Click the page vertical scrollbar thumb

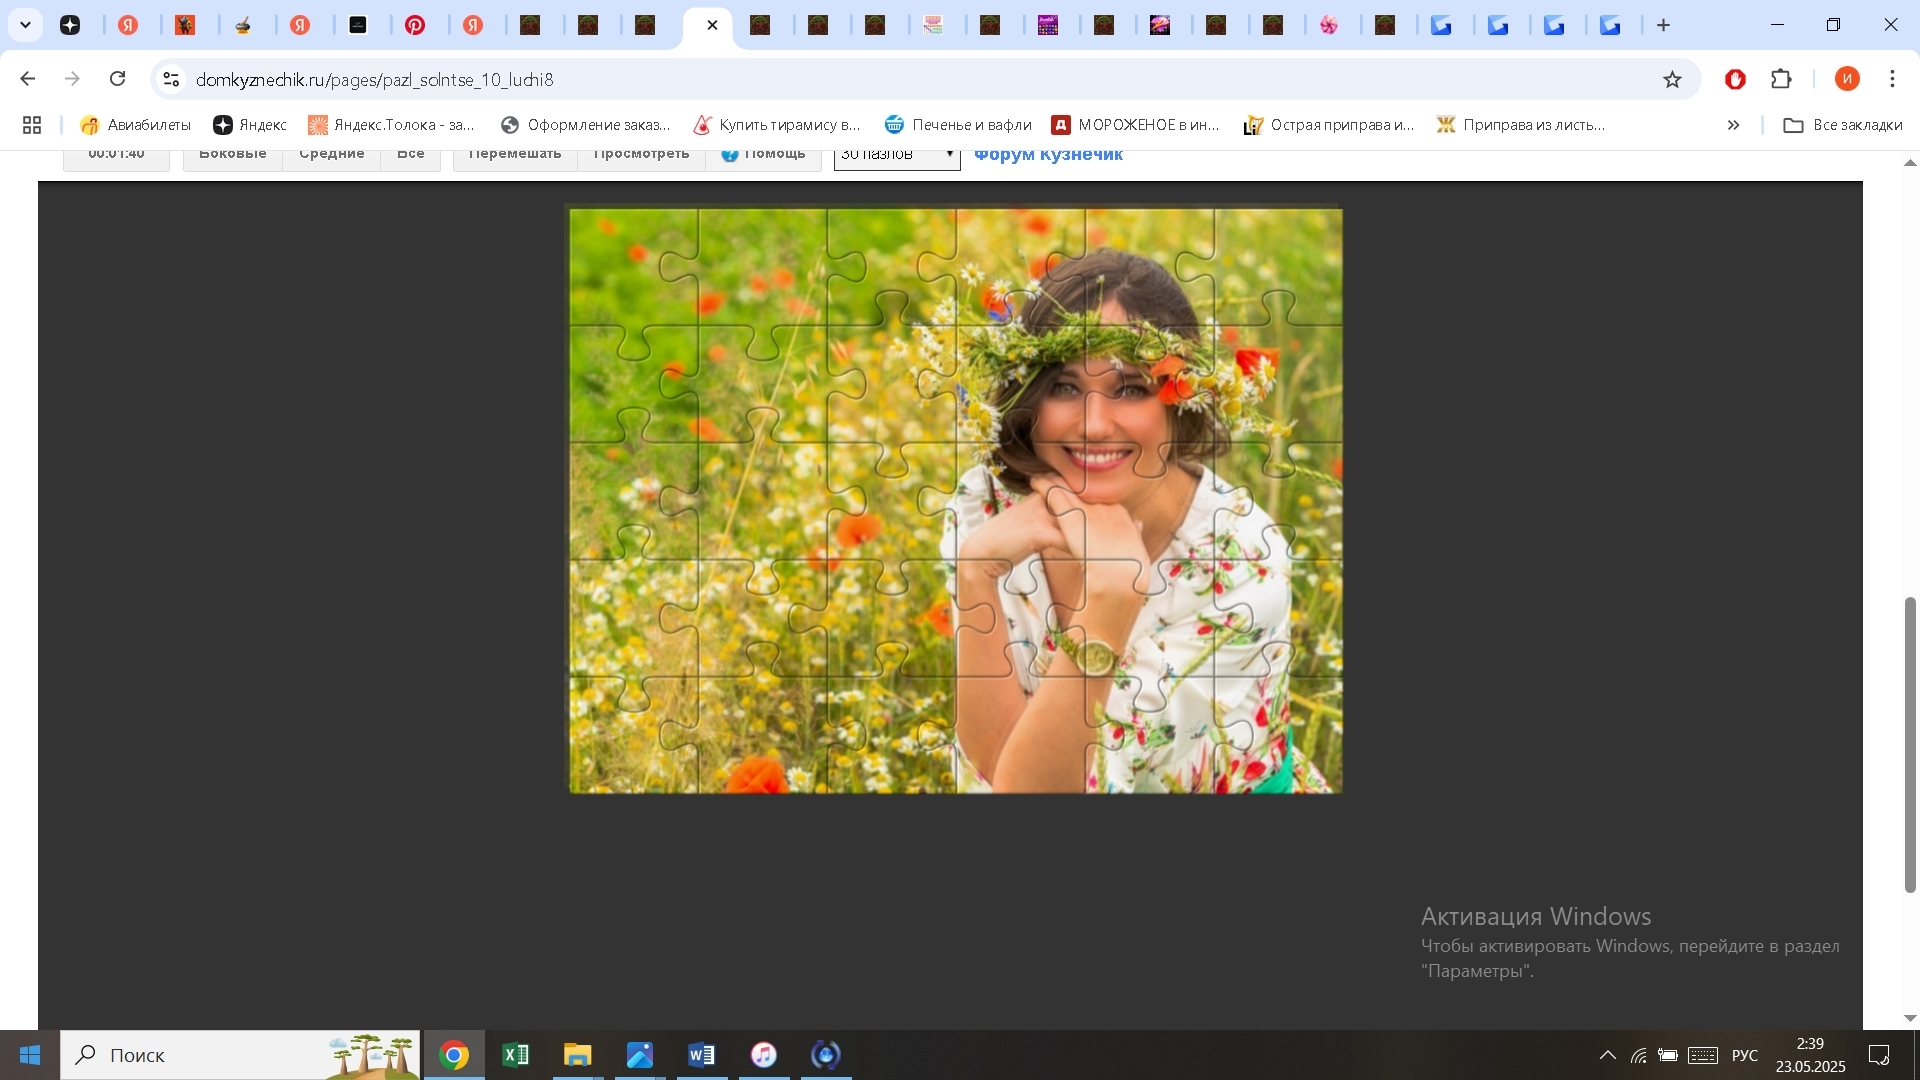pyautogui.click(x=1910, y=745)
